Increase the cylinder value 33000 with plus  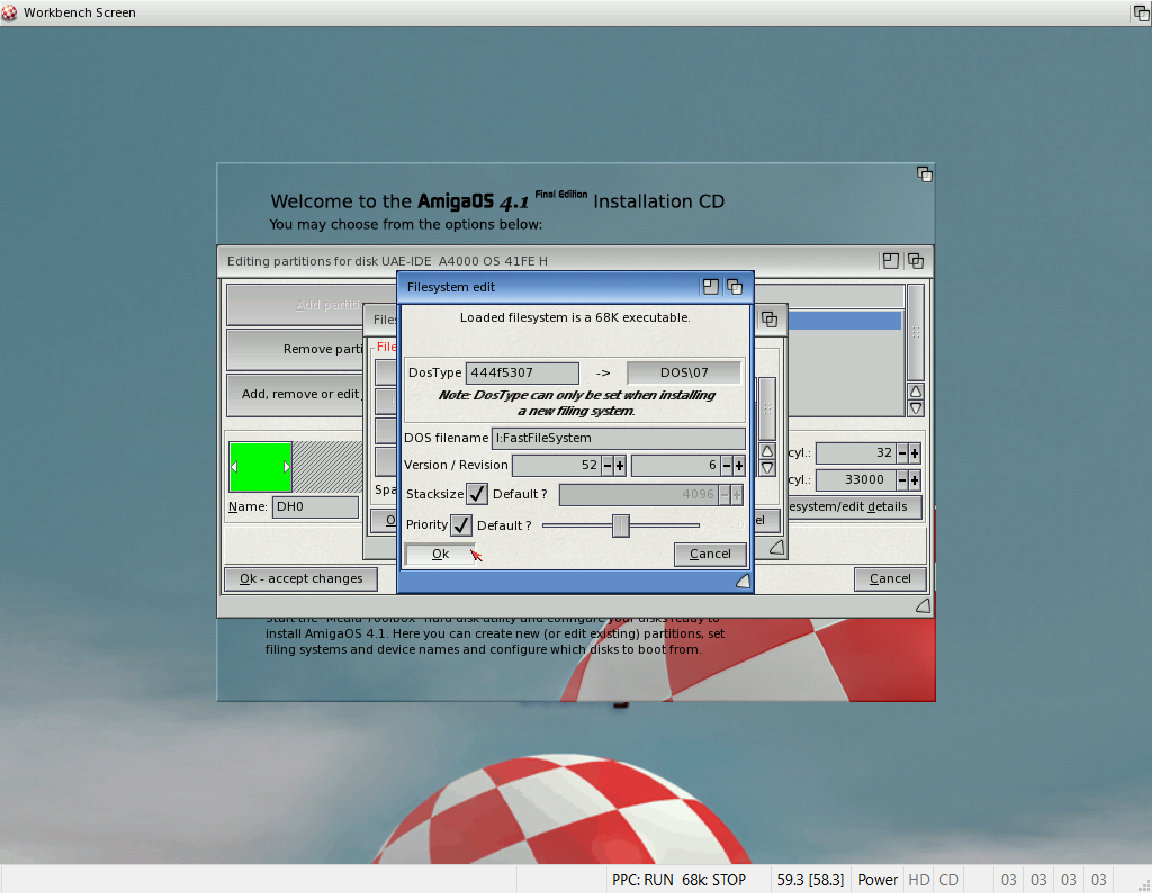pos(915,481)
